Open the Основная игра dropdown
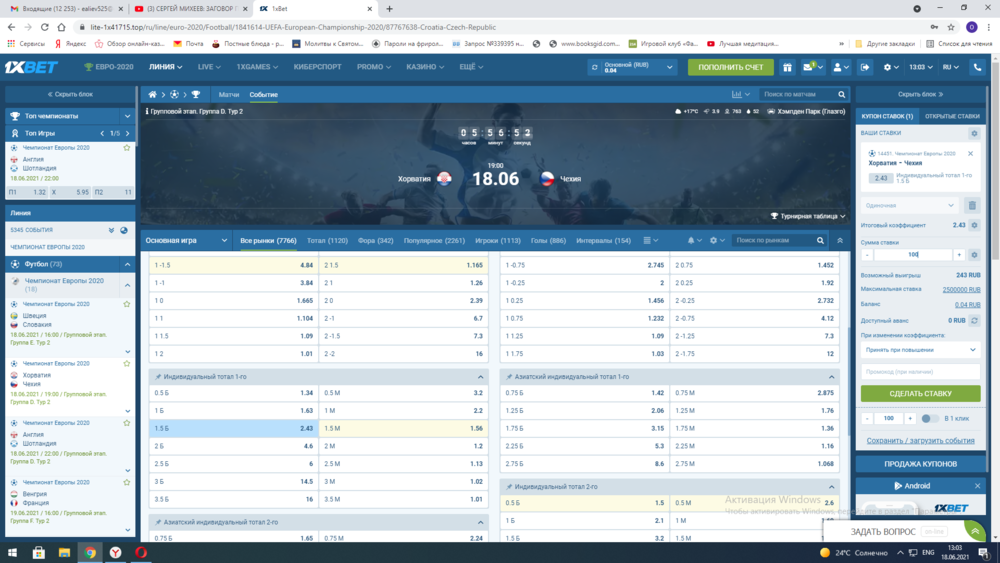Image resolution: width=1000 pixels, height=563 pixels. 186,240
